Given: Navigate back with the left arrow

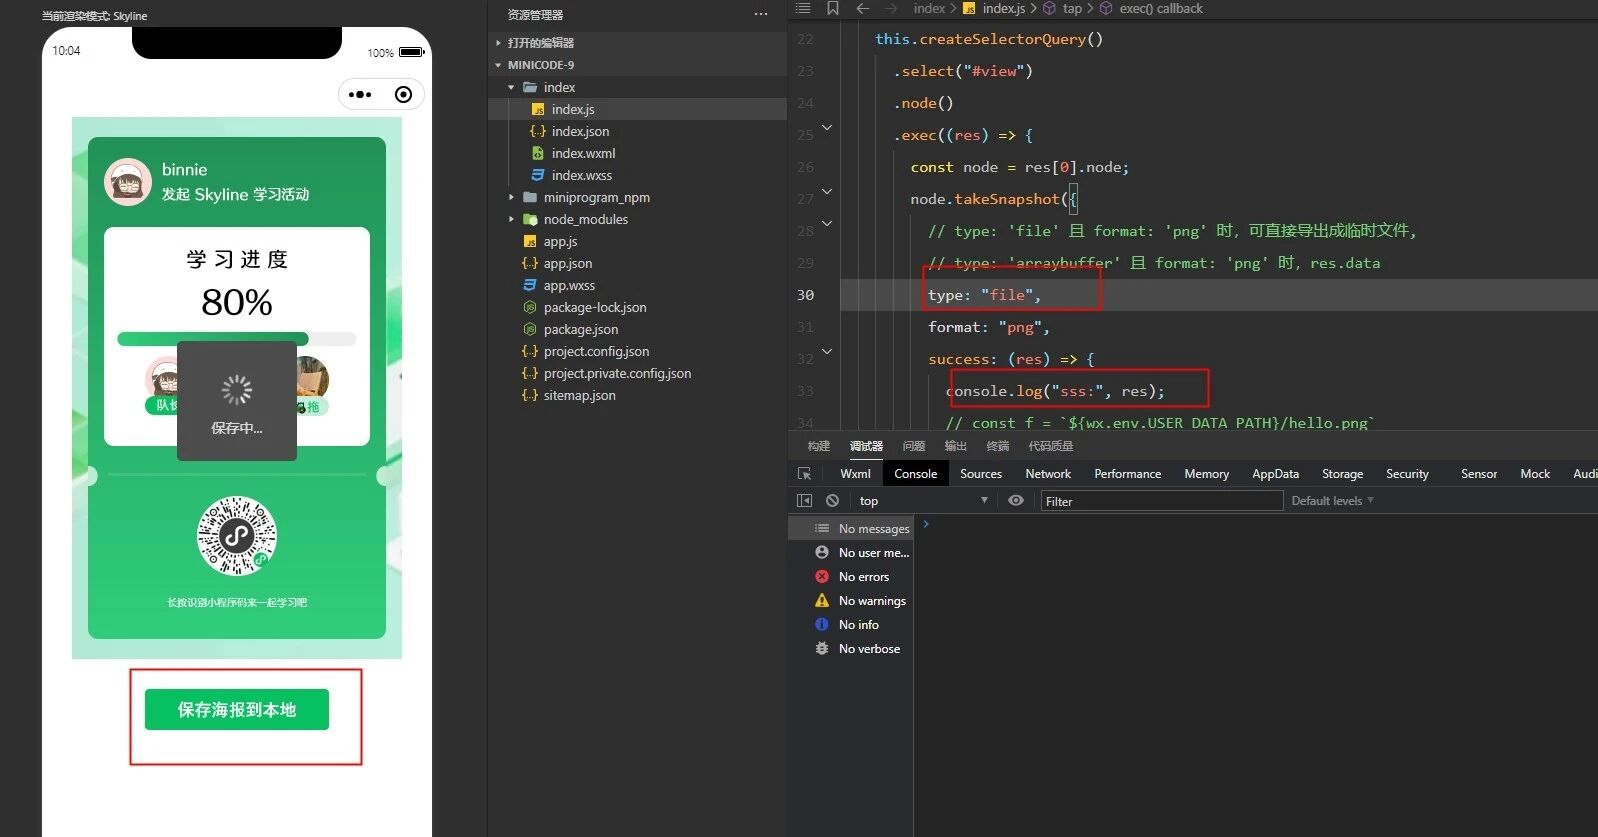Looking at the screenshot, I should 863,8.
